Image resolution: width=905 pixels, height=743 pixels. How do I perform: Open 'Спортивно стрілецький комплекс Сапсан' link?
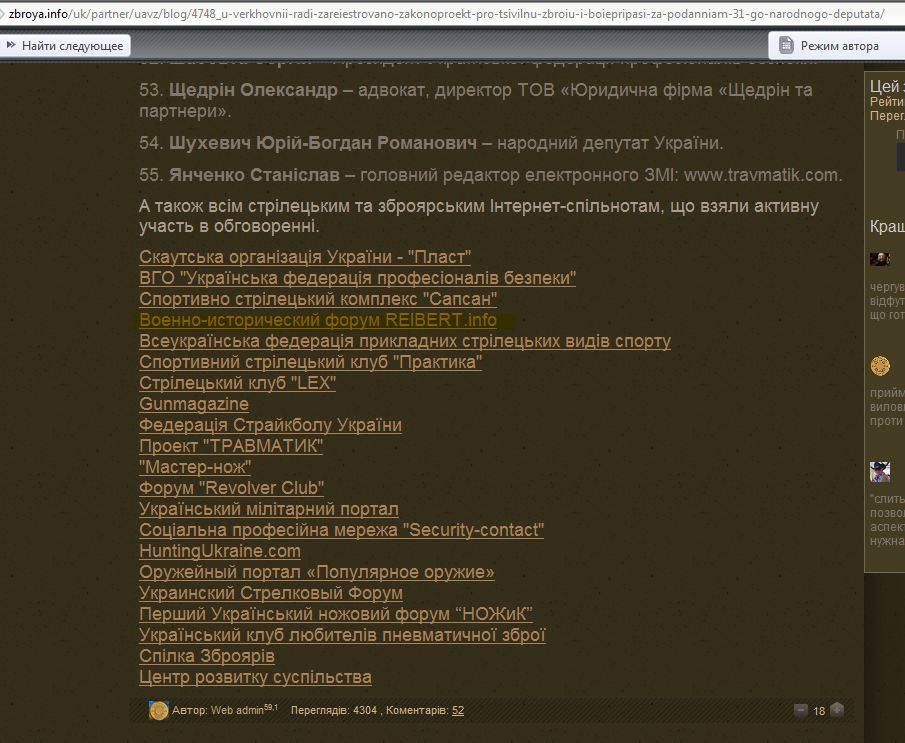click(x=318, y=299)
